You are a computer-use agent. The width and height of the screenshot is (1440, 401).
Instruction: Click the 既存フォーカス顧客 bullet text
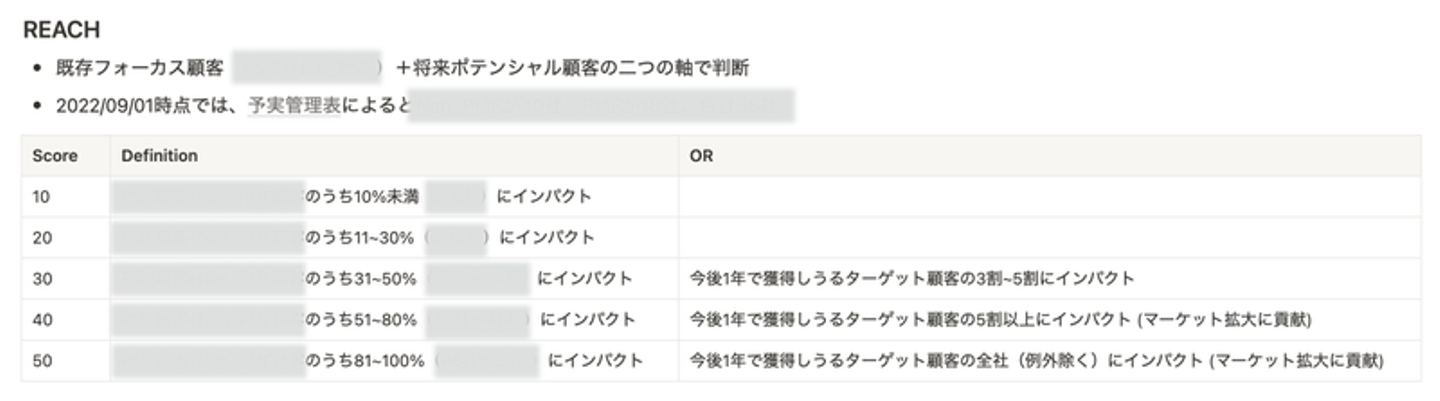point(140,68)
